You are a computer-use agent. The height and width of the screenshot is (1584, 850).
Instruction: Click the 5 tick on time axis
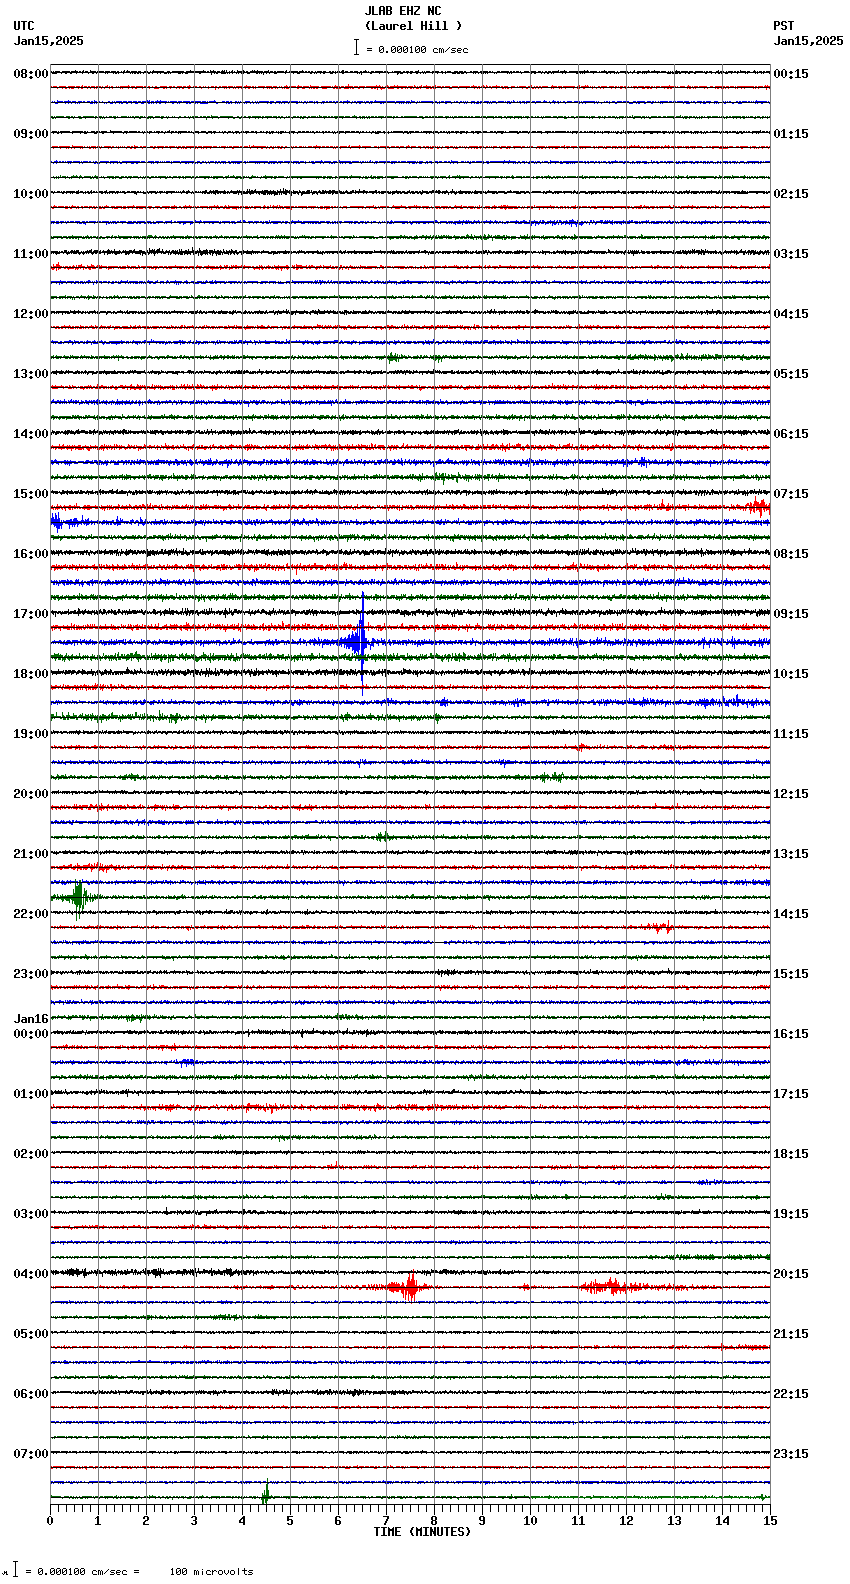(290, 1521)
